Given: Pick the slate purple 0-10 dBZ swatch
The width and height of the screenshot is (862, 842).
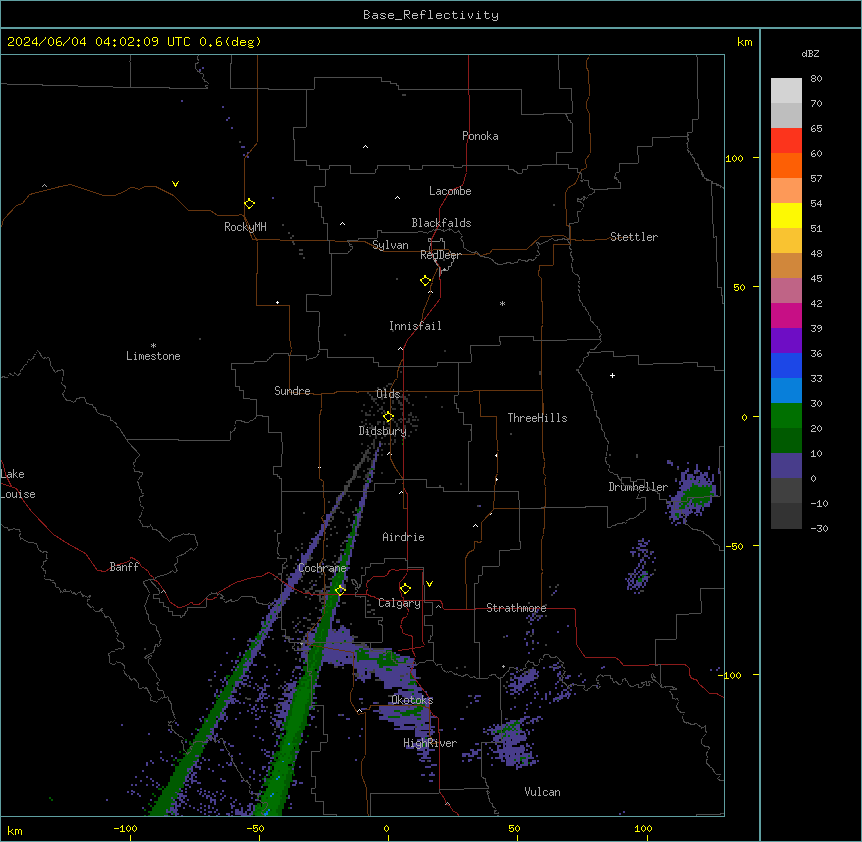Looking at the screenshot, I should [x=786, y=466].
